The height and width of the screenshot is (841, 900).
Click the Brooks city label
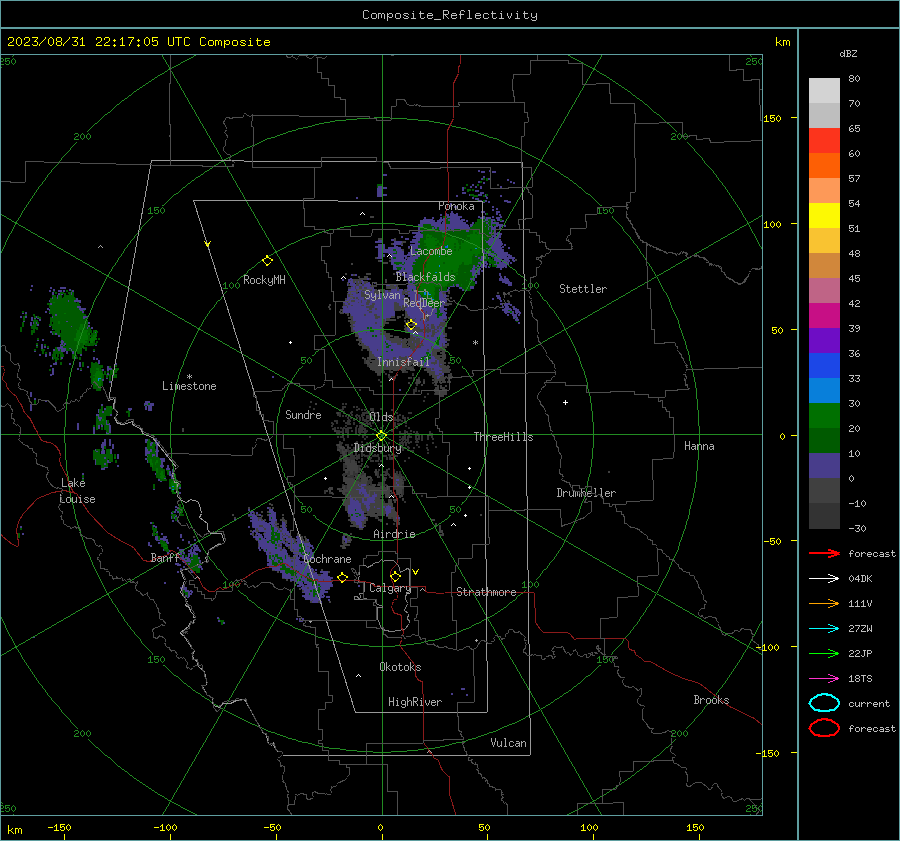tap(711, 700)
